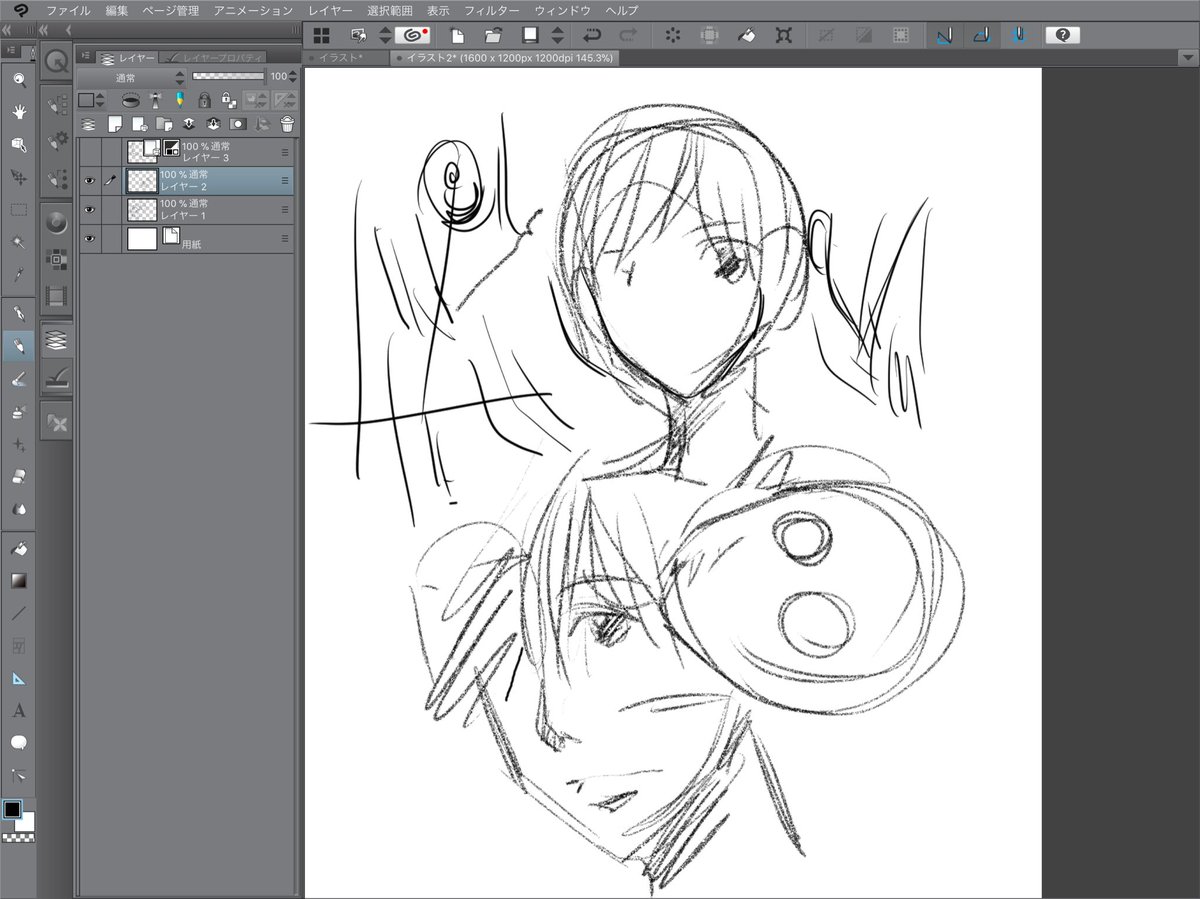
Task: Select the Gradient tool
Action: pos(18,580)
